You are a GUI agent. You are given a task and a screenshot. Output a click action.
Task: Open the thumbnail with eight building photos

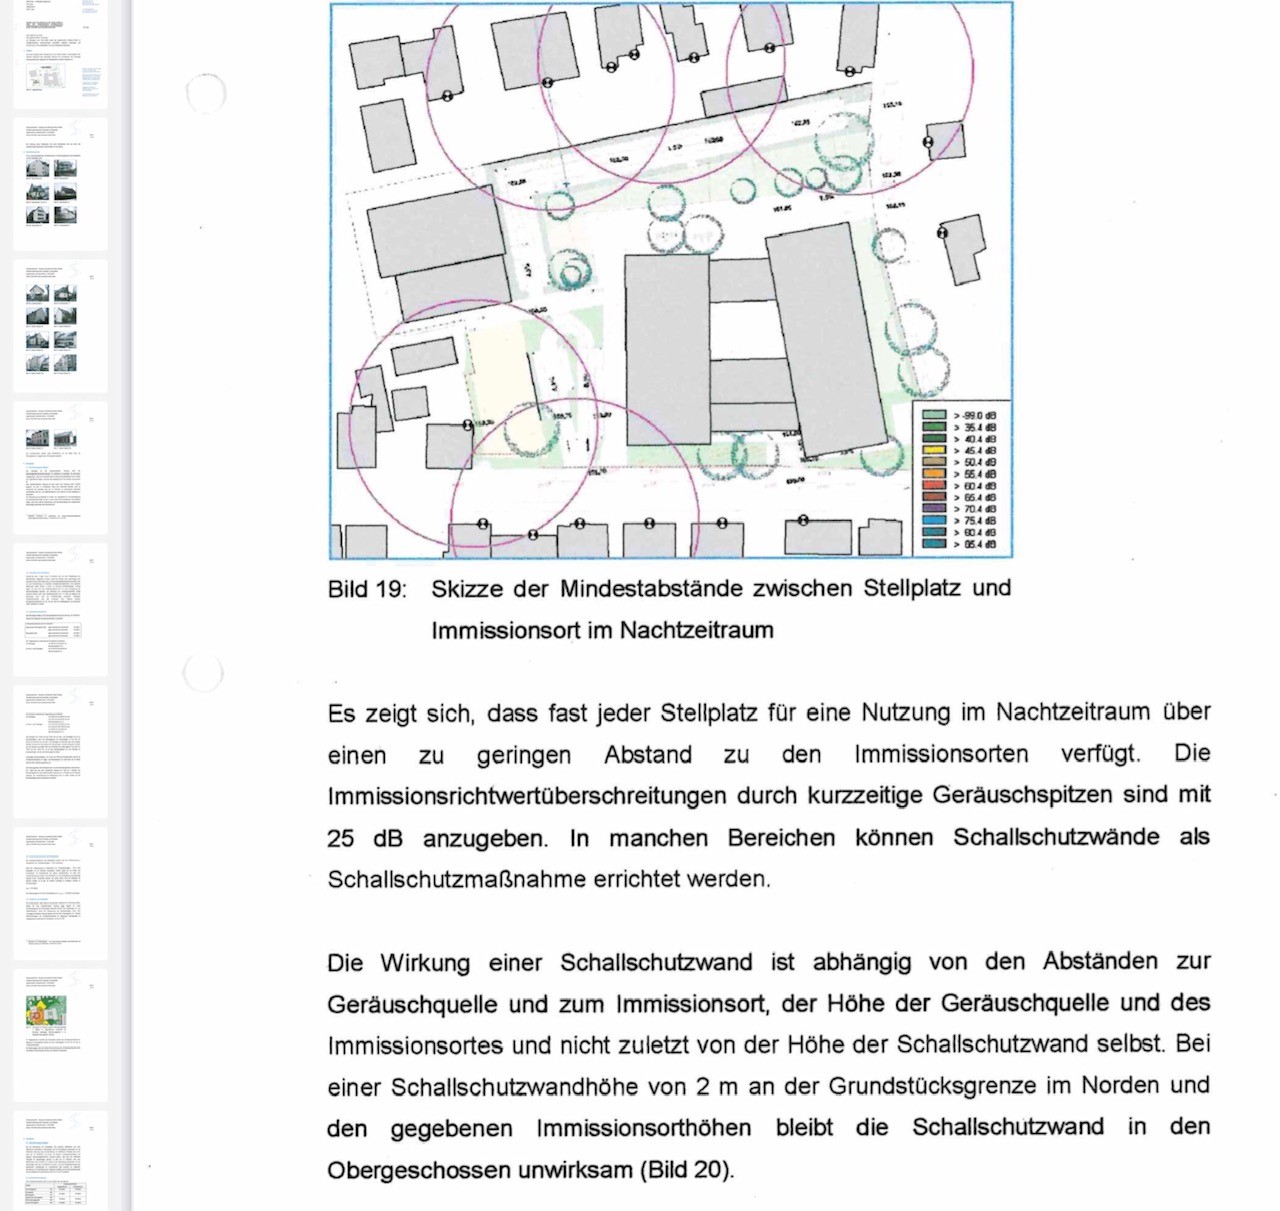point(60,327)
